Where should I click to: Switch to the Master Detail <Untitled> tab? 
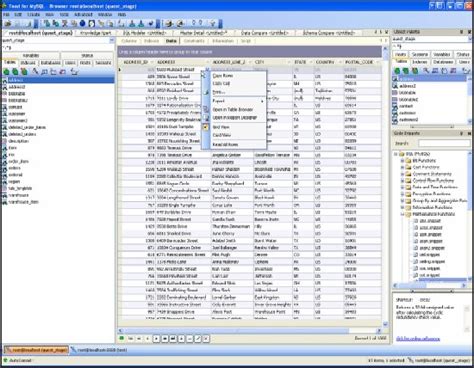[x=203, y=33]
